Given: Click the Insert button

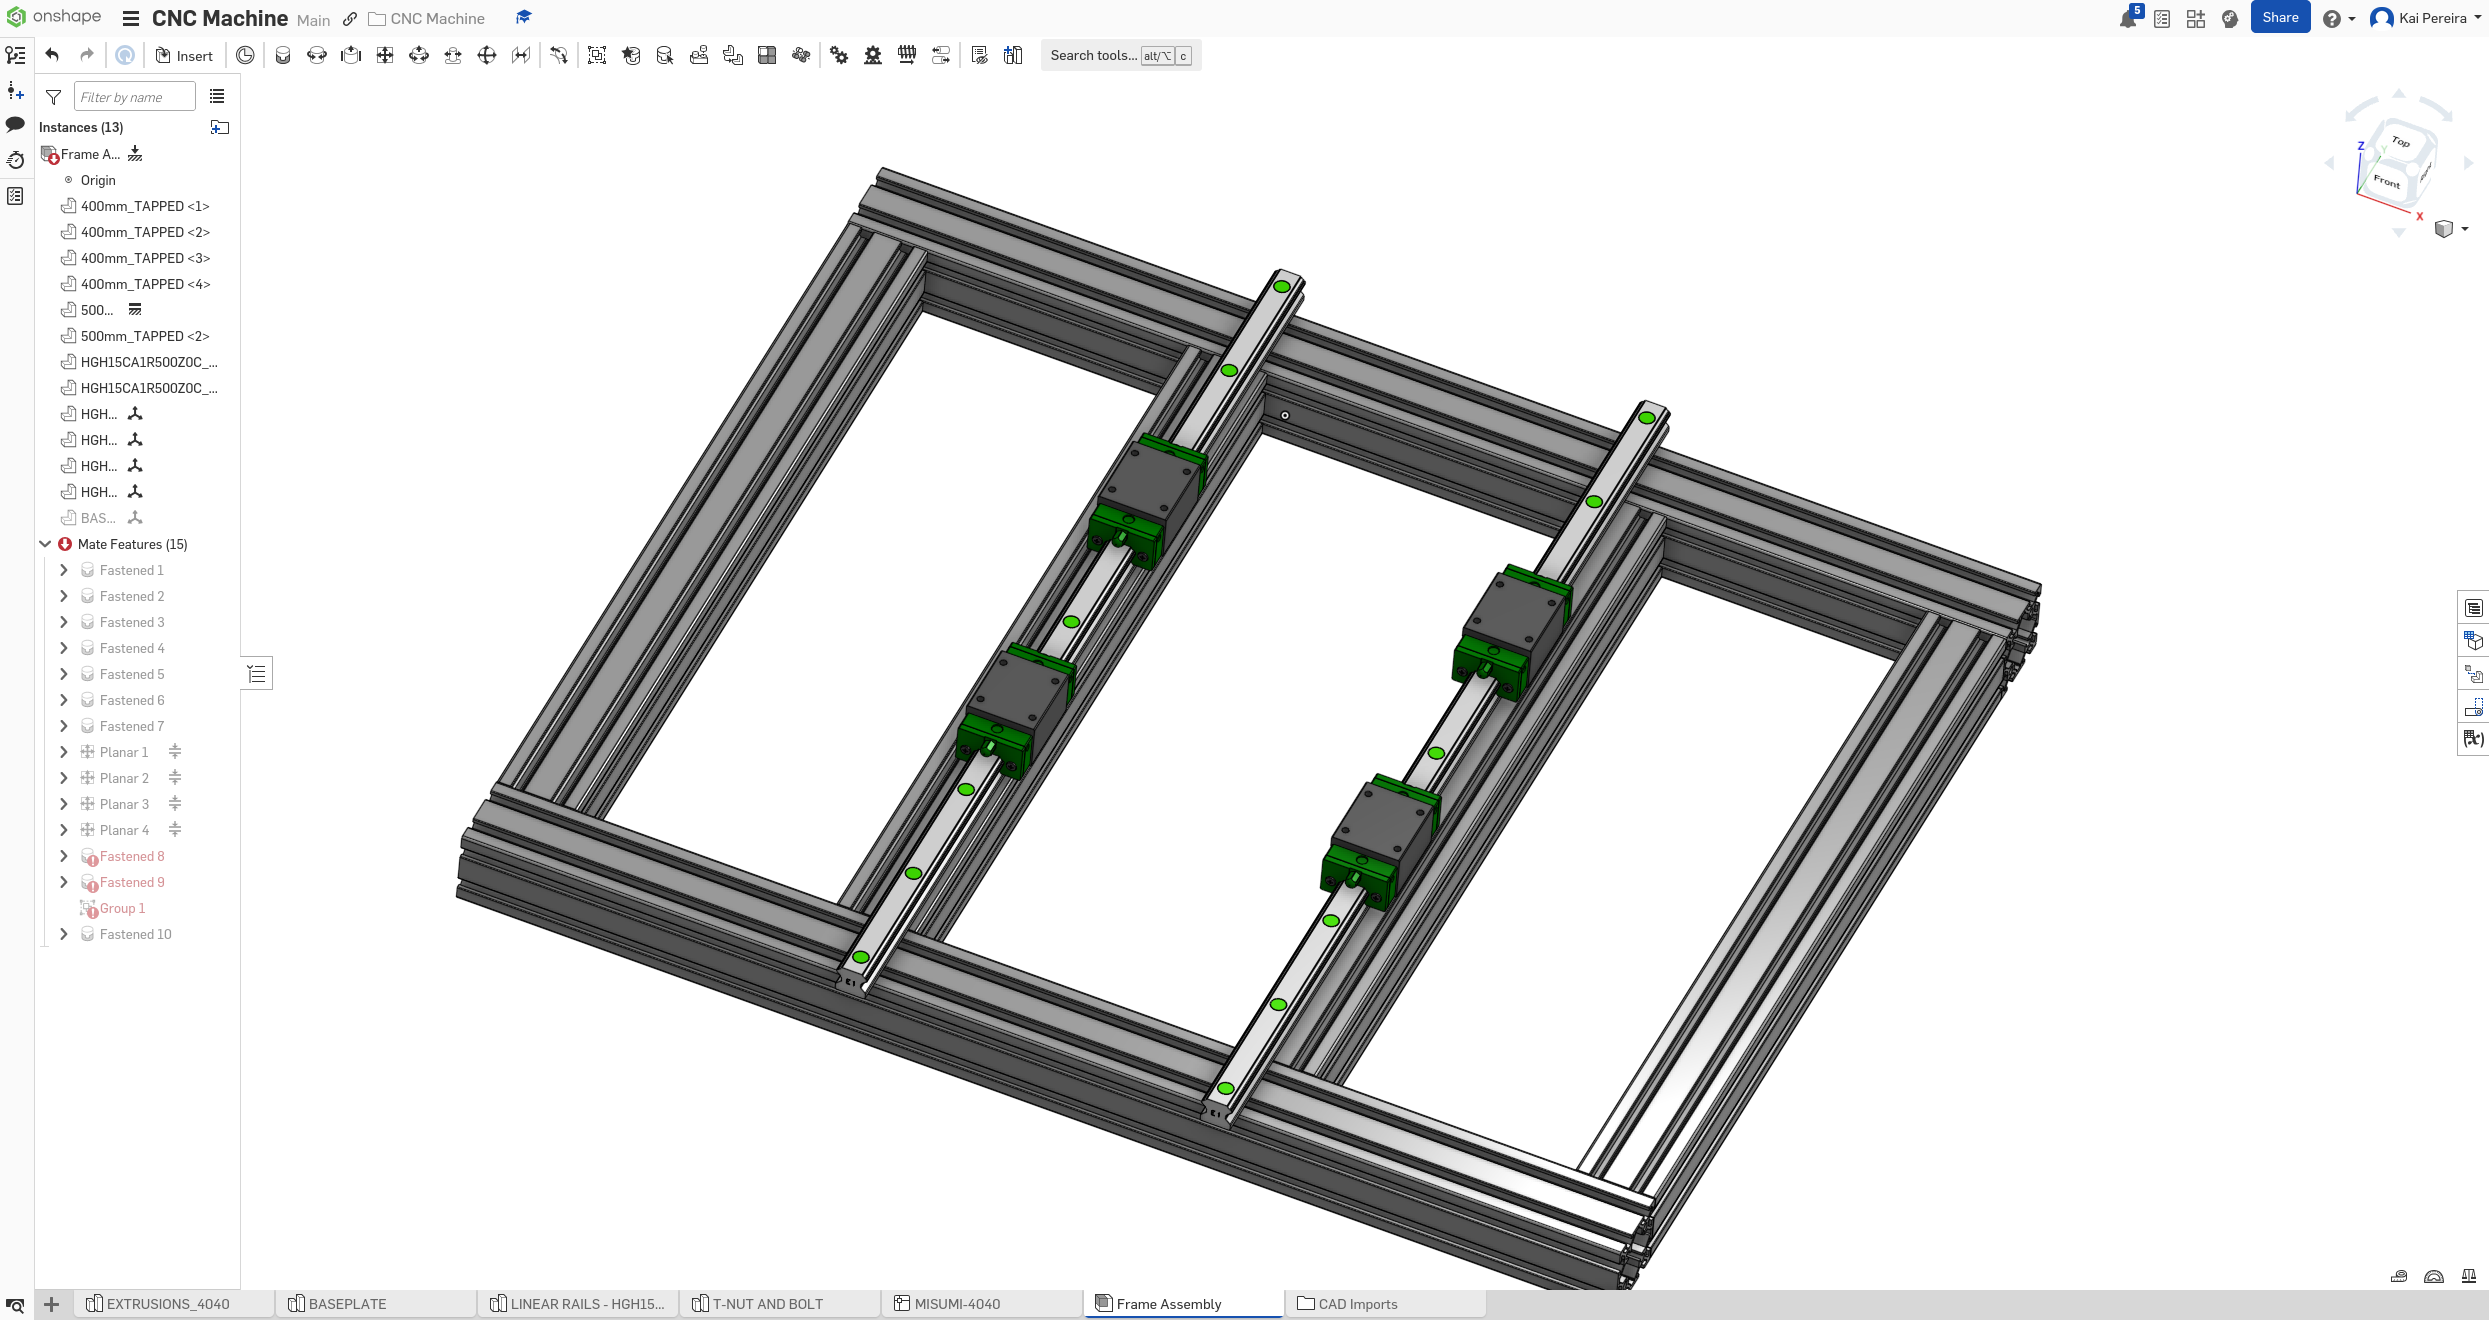Looking at the screenshot, I should [185, 56].
